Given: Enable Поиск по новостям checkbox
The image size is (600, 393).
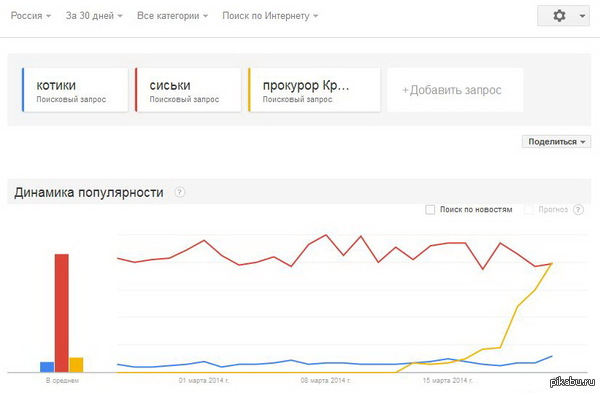Looking at the screenshot, I should point(430,210).
